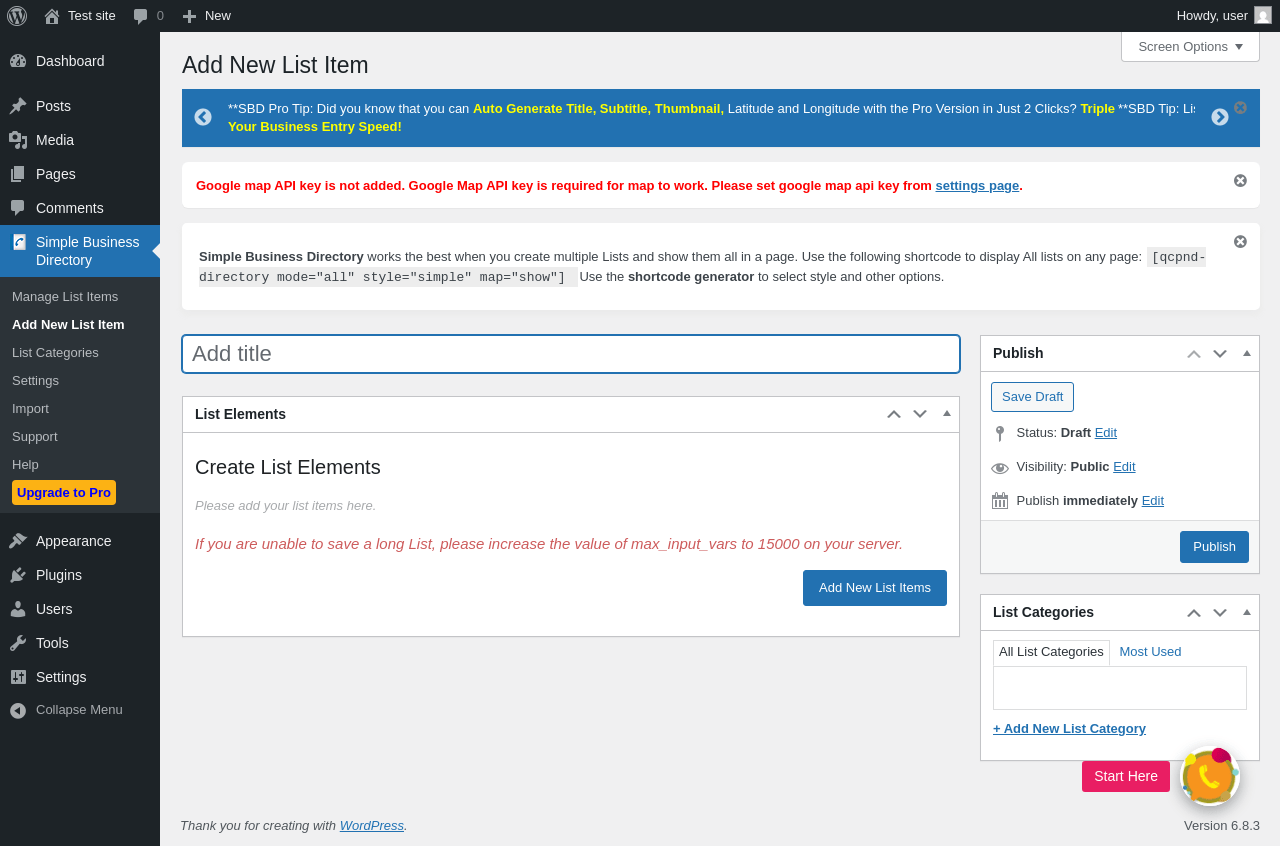Move List Categories box down
Image resolution: width=1280 pixels, height=846 pixels.
1220,612
